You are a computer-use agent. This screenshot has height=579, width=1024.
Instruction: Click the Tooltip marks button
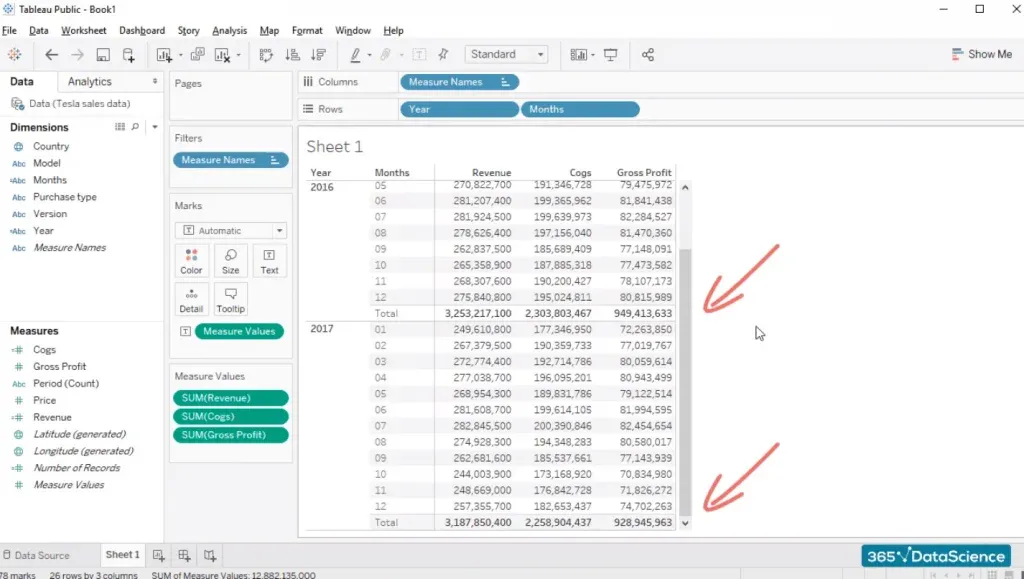(x=231, y=299)
